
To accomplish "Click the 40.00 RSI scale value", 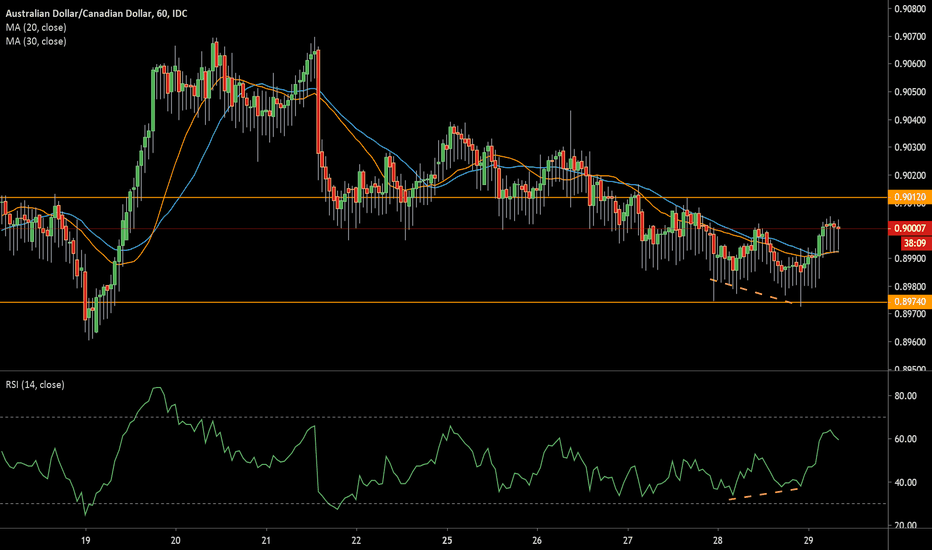I will [906, 483].
